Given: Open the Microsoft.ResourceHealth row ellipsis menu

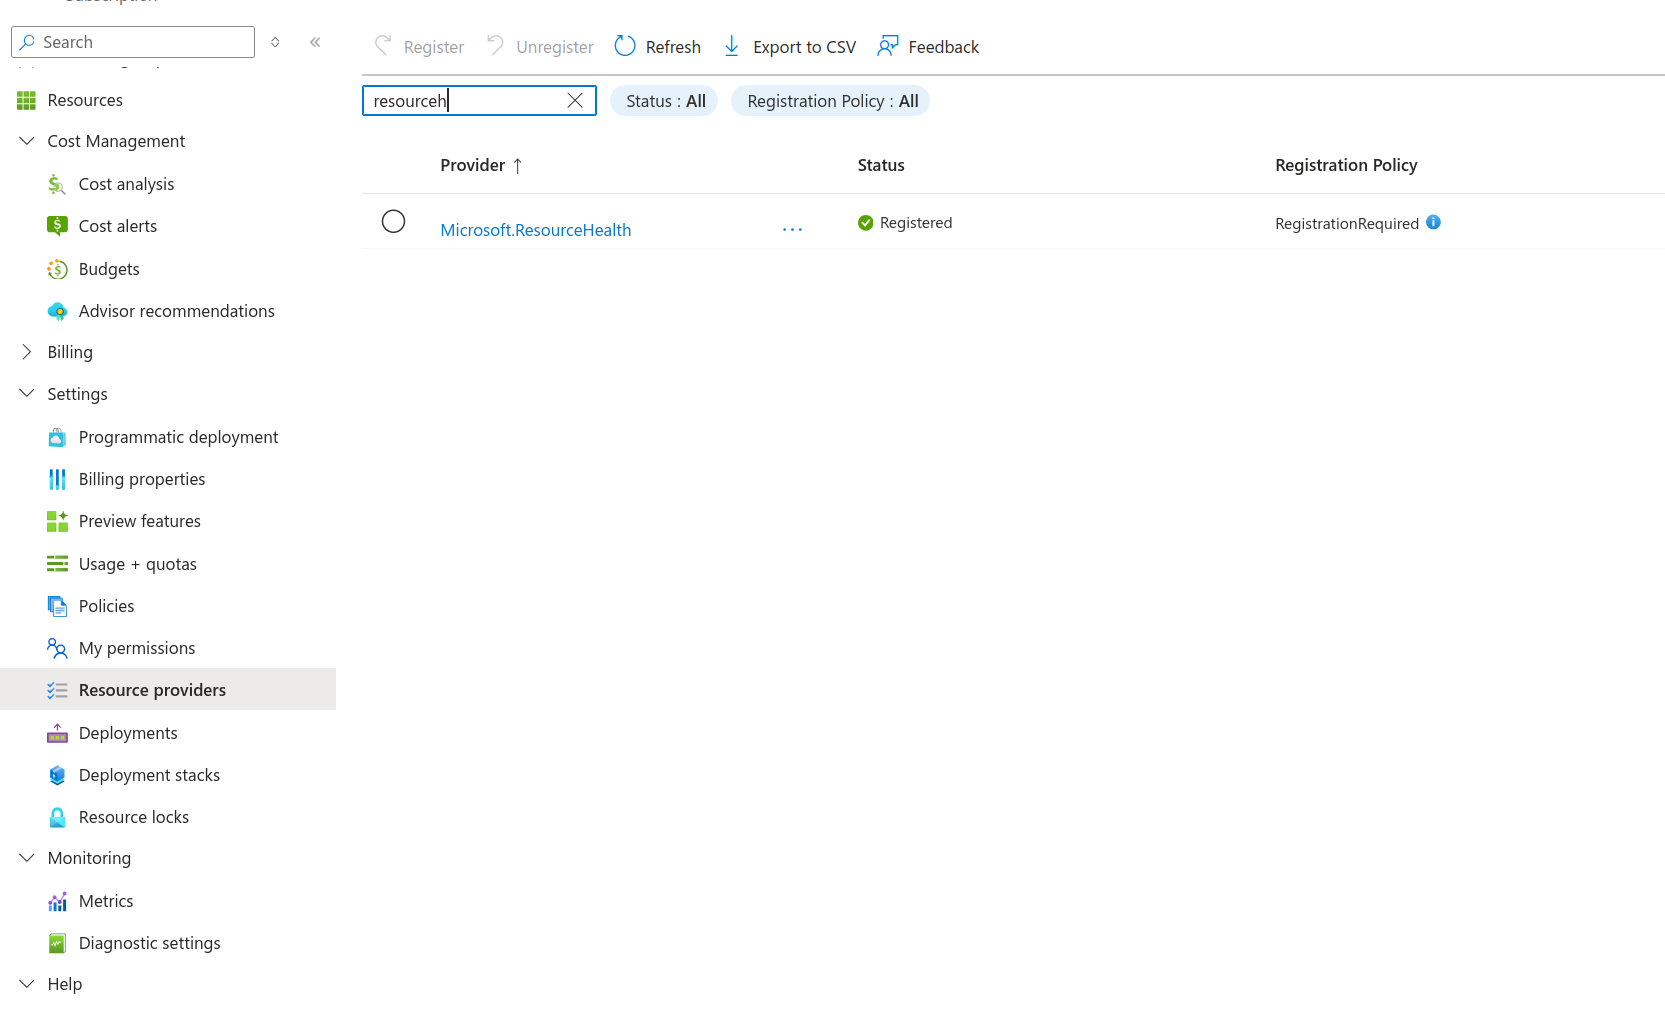Looking at the screenshot, I should click(793, 230).
